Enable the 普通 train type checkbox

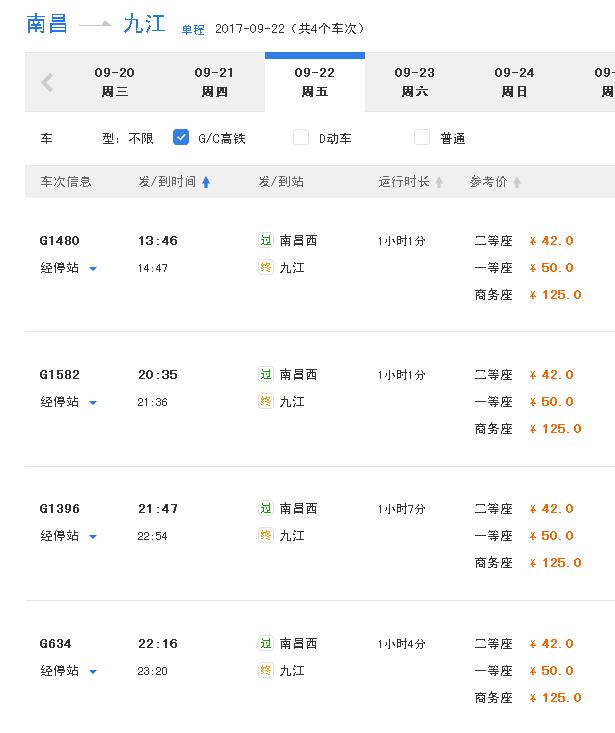pos(422,137)
